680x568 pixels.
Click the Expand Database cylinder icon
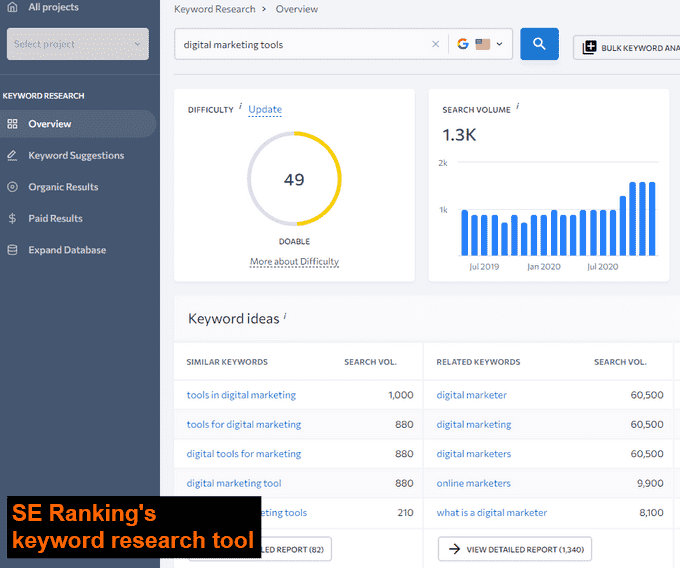click(x=12, y=250)
